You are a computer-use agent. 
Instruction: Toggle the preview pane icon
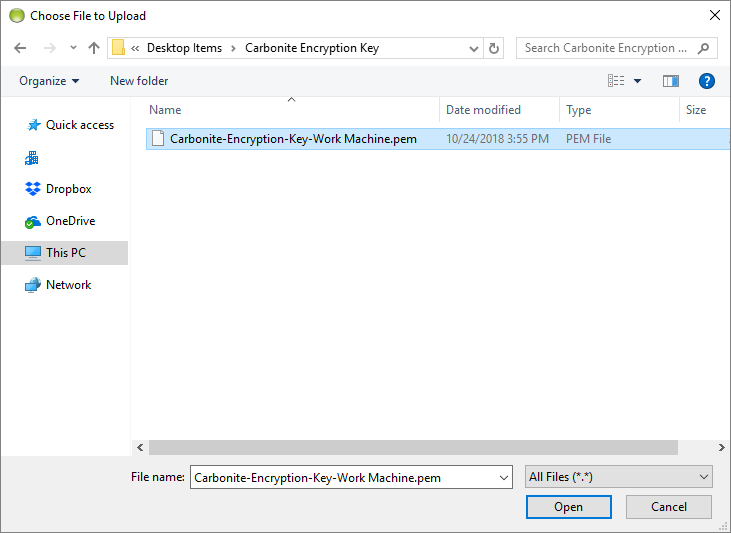pyautogui.click(x=670, y=81)
